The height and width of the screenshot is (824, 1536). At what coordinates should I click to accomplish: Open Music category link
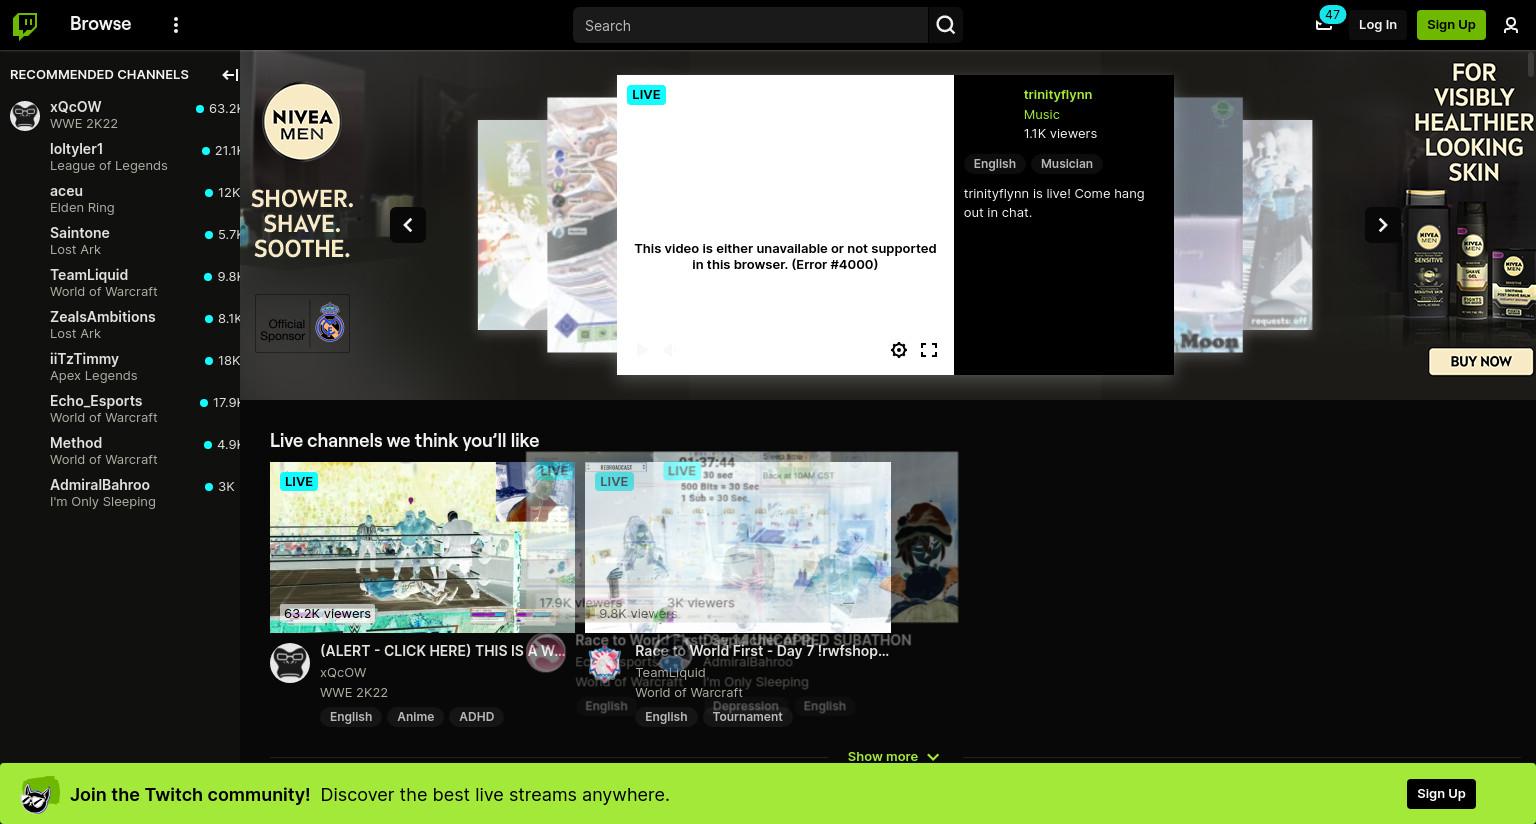tap(1041, 114)
